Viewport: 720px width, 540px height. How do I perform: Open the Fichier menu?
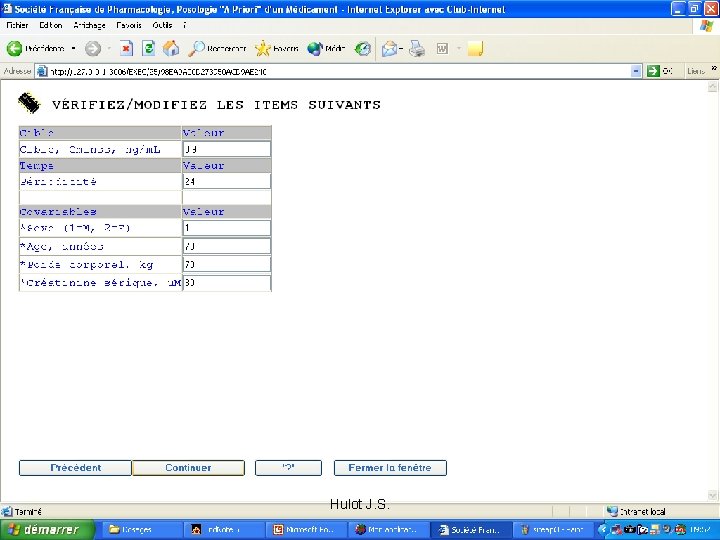click(x=17, y=25)
